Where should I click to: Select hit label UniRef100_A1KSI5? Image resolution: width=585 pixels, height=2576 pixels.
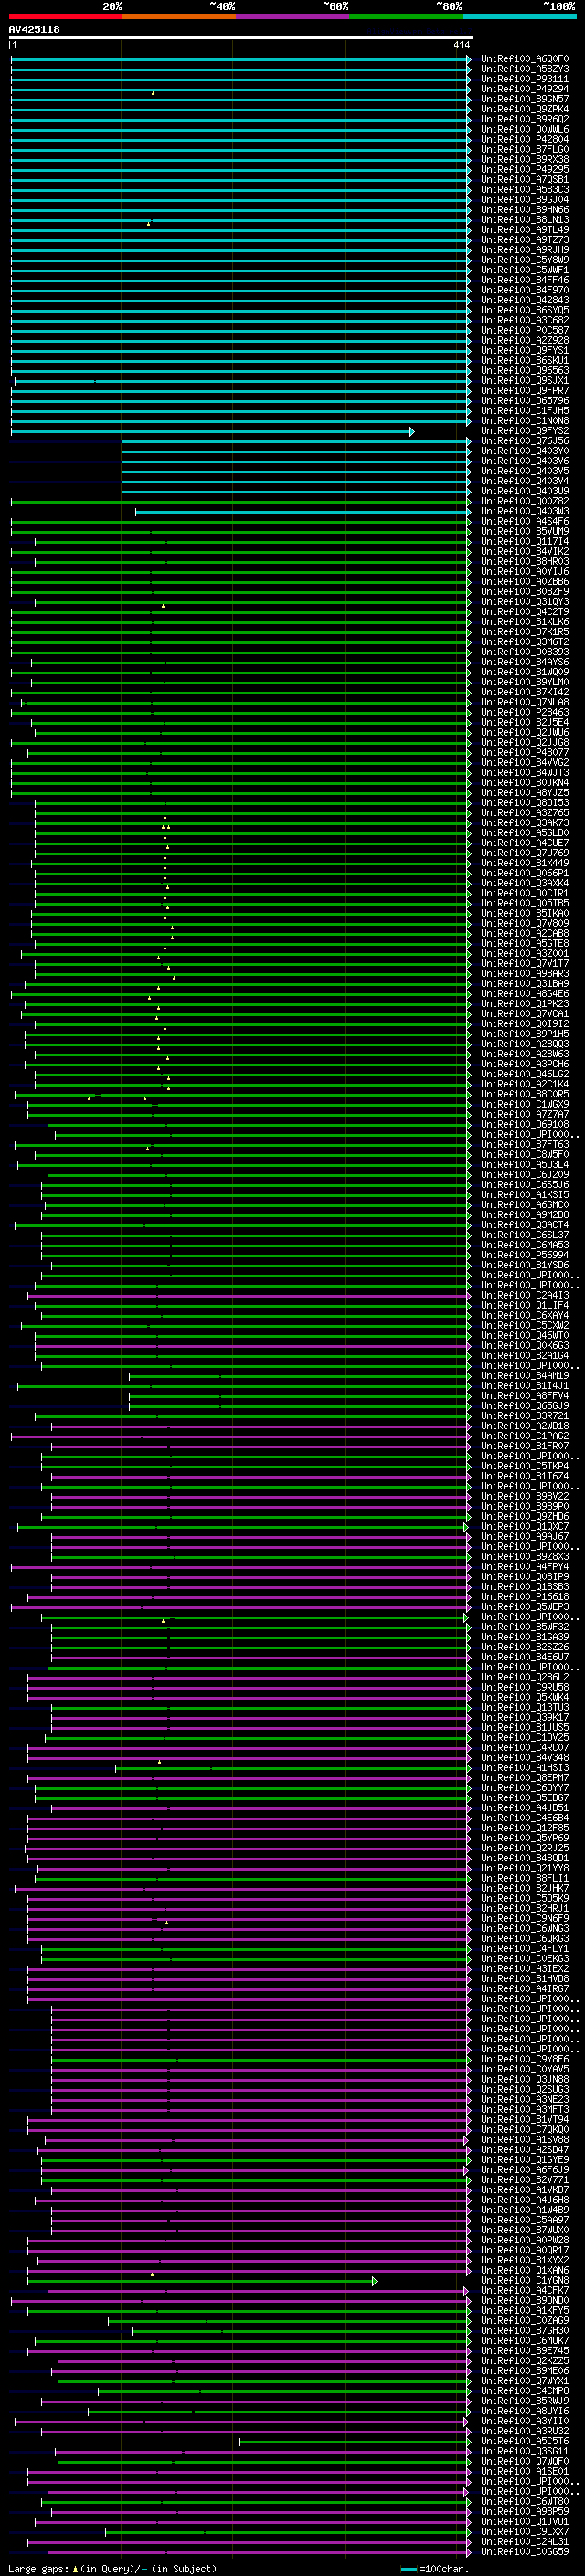[524, 1195]
